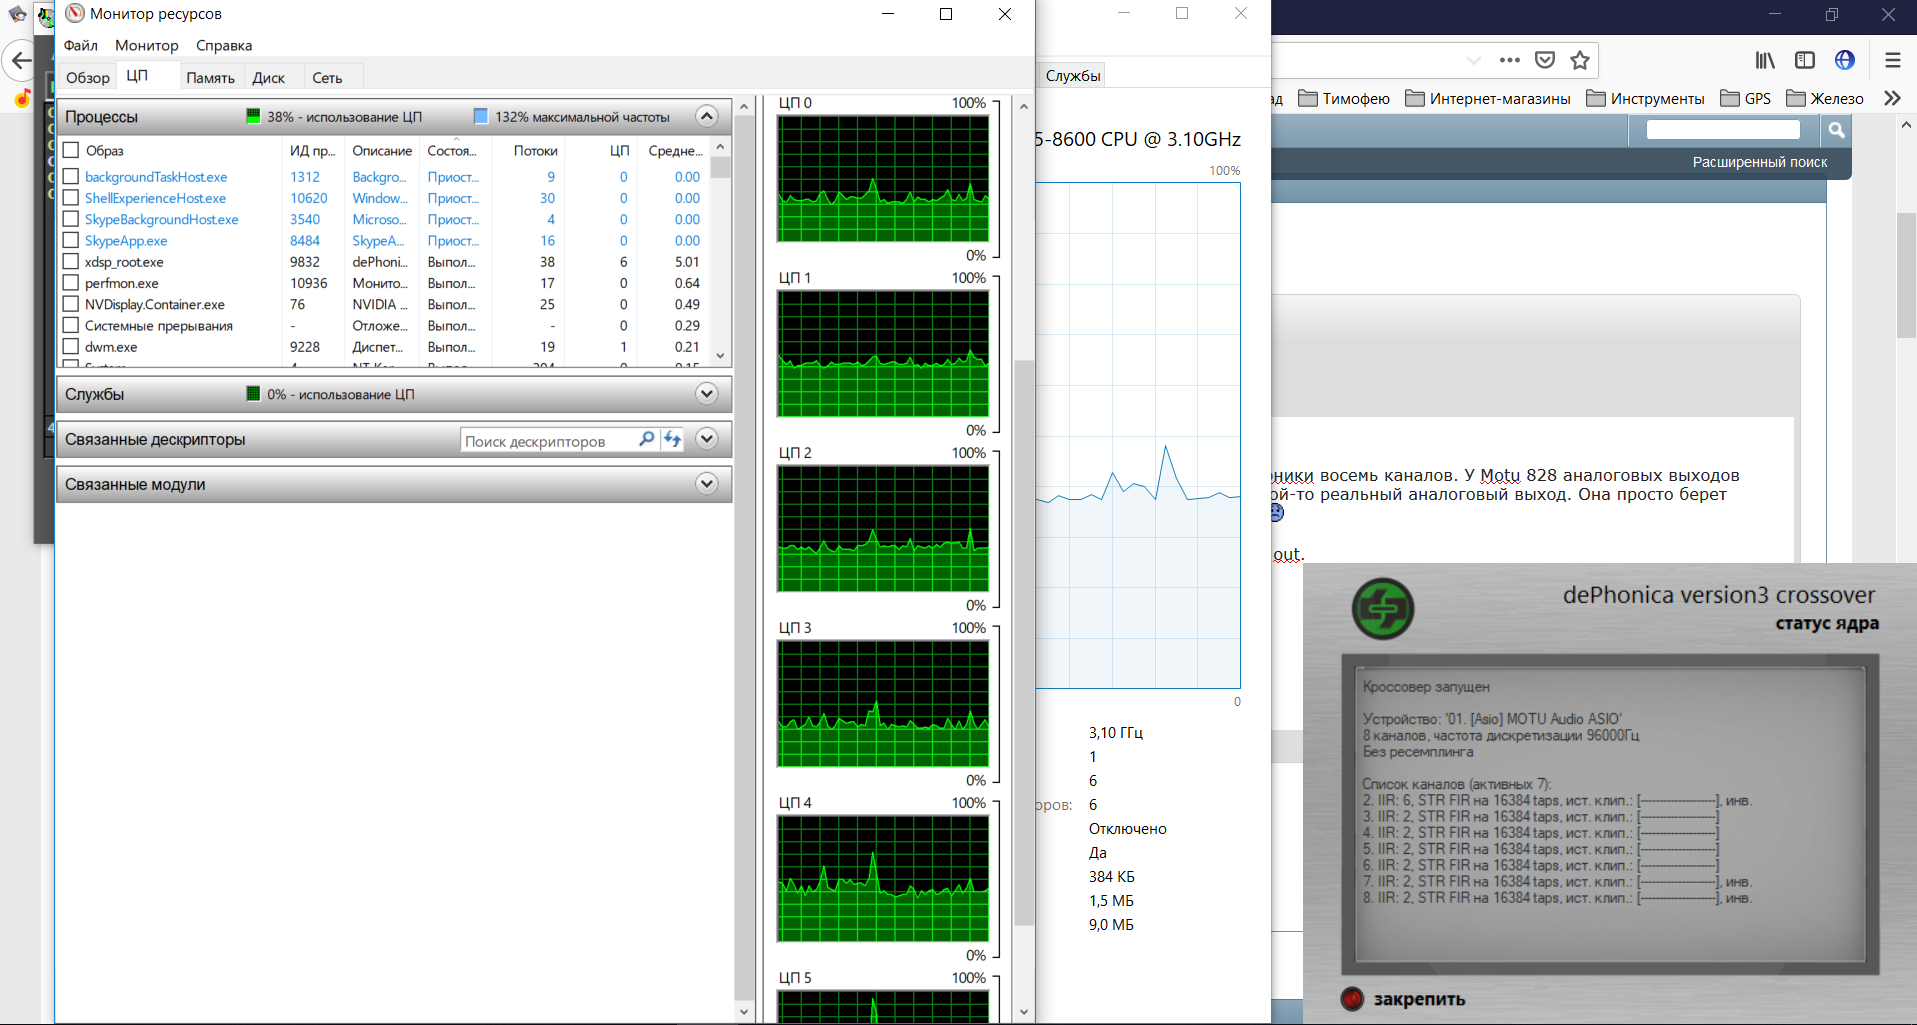
Task: Check the SkypeApp.exe process box
Action: (x=71, y=240)
